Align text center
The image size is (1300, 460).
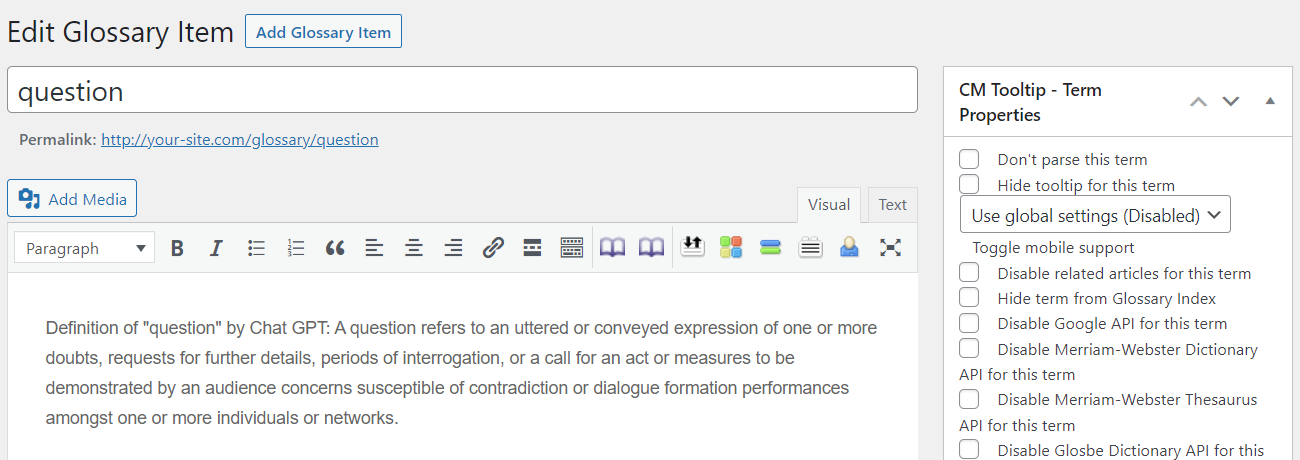(x=414, y=248)
